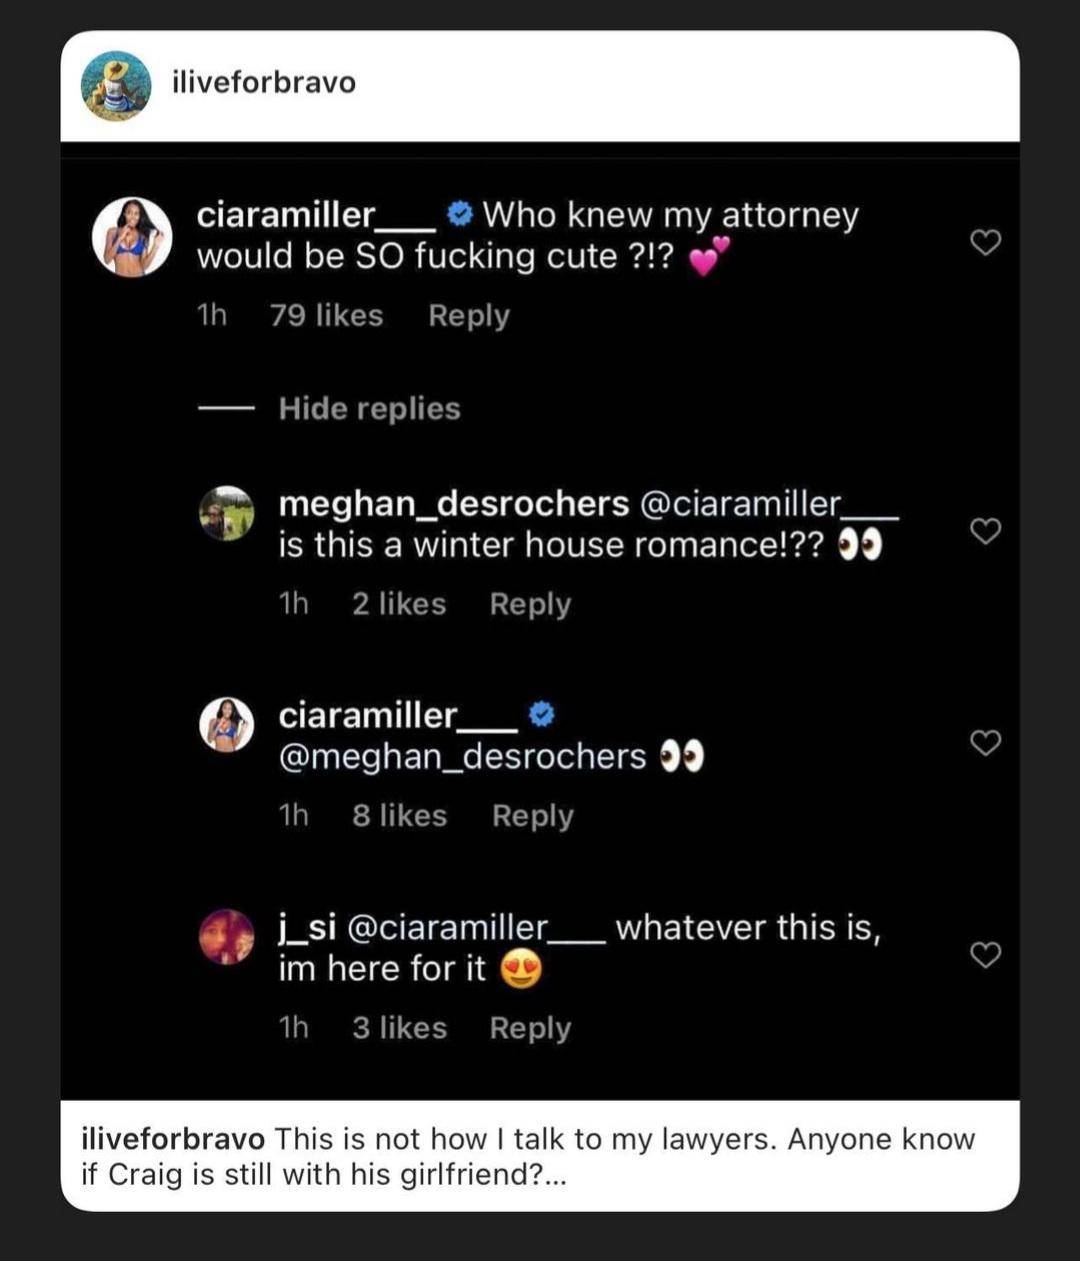Open iliveforbravo username in post header
Image resolution: width=1080 pixels, height=1261 pixels.
[264, 82]
